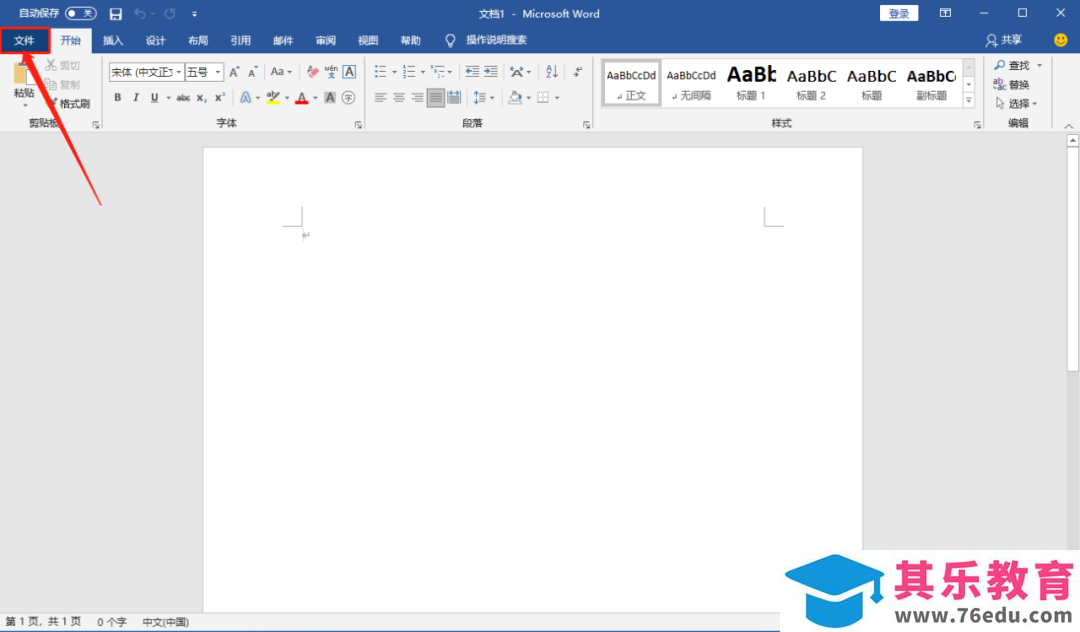Click the 共享 (Share) button

pos(1004,41)
